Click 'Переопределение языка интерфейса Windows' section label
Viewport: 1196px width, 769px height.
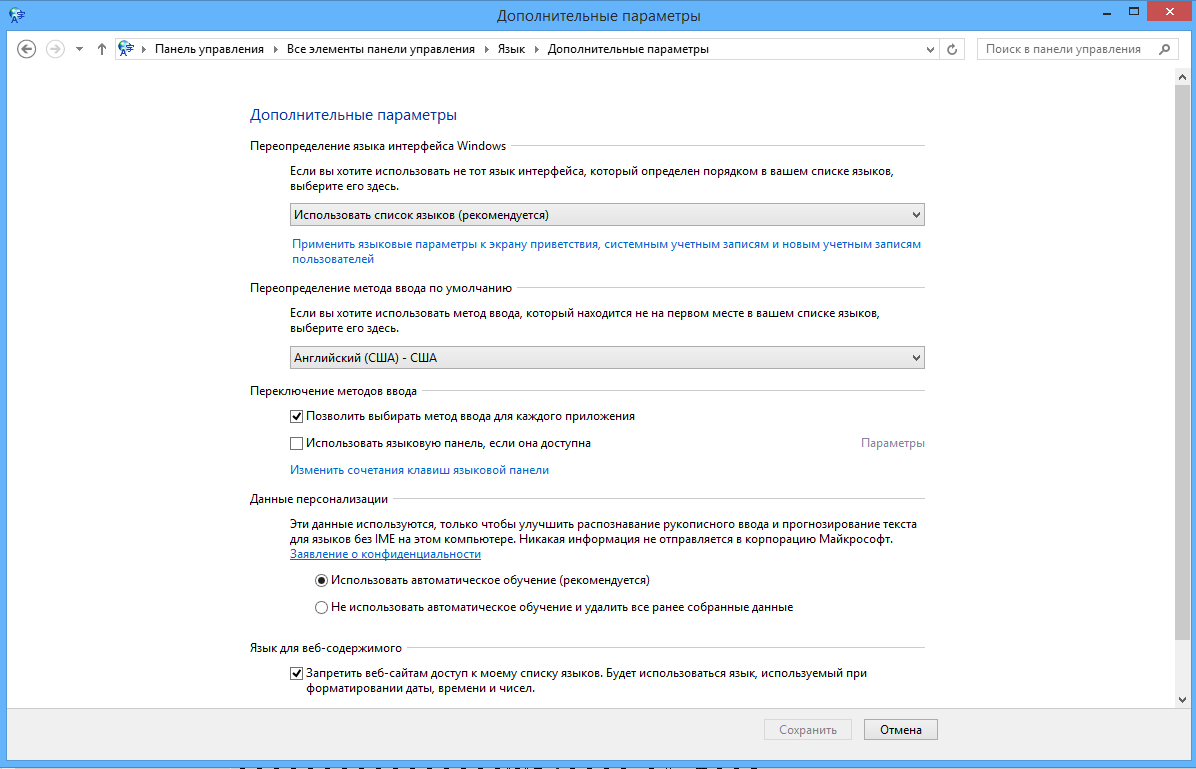378,146
